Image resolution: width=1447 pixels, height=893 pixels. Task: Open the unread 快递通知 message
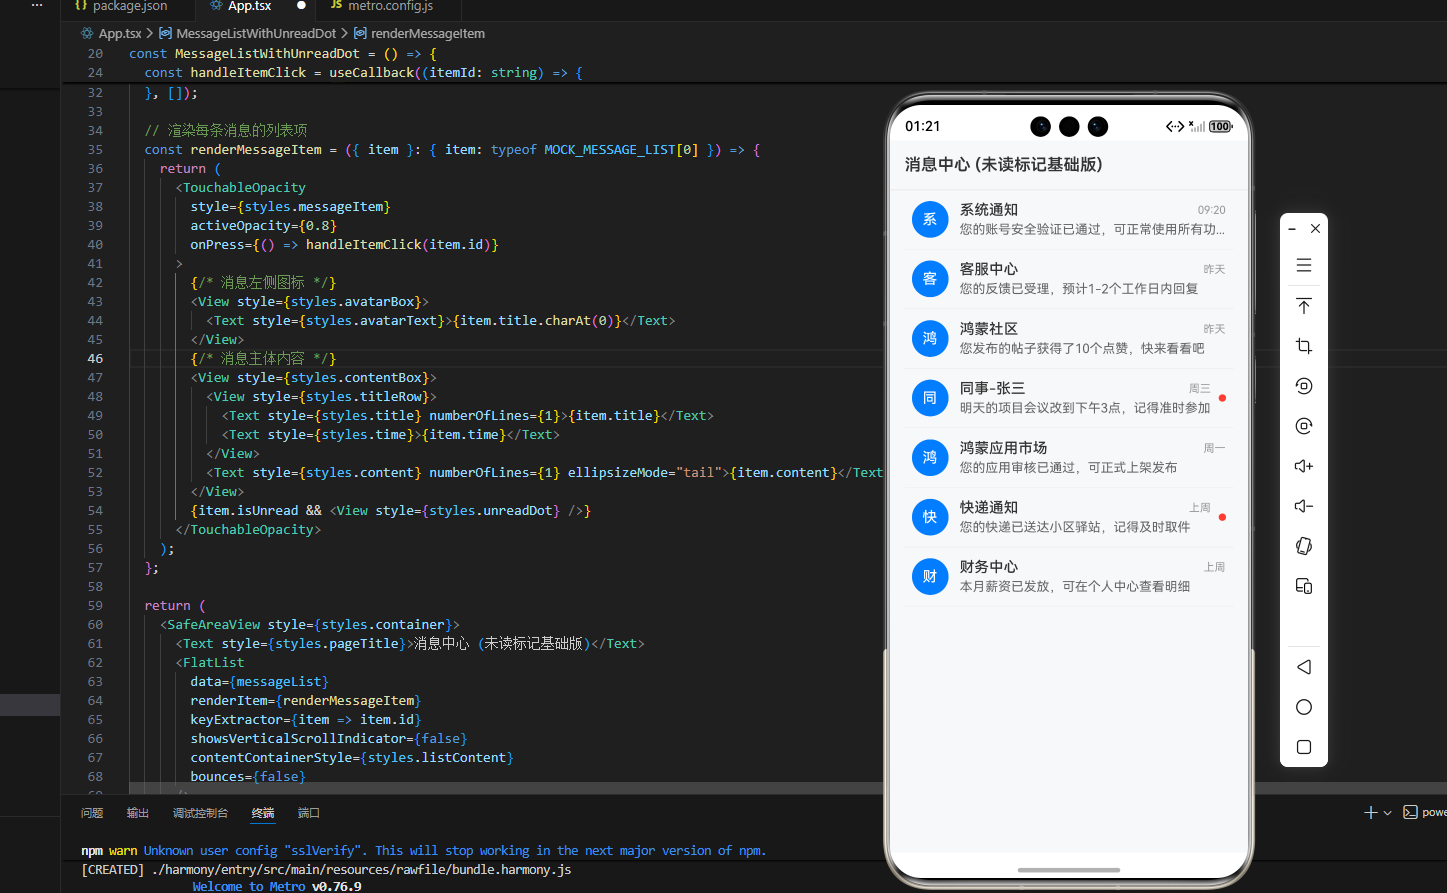[1068, 517]
